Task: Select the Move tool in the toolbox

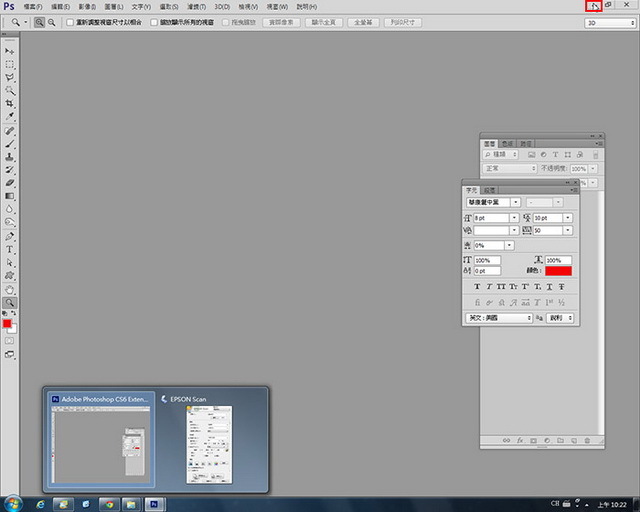Action: pyautogui.click(x=10, y=50)
